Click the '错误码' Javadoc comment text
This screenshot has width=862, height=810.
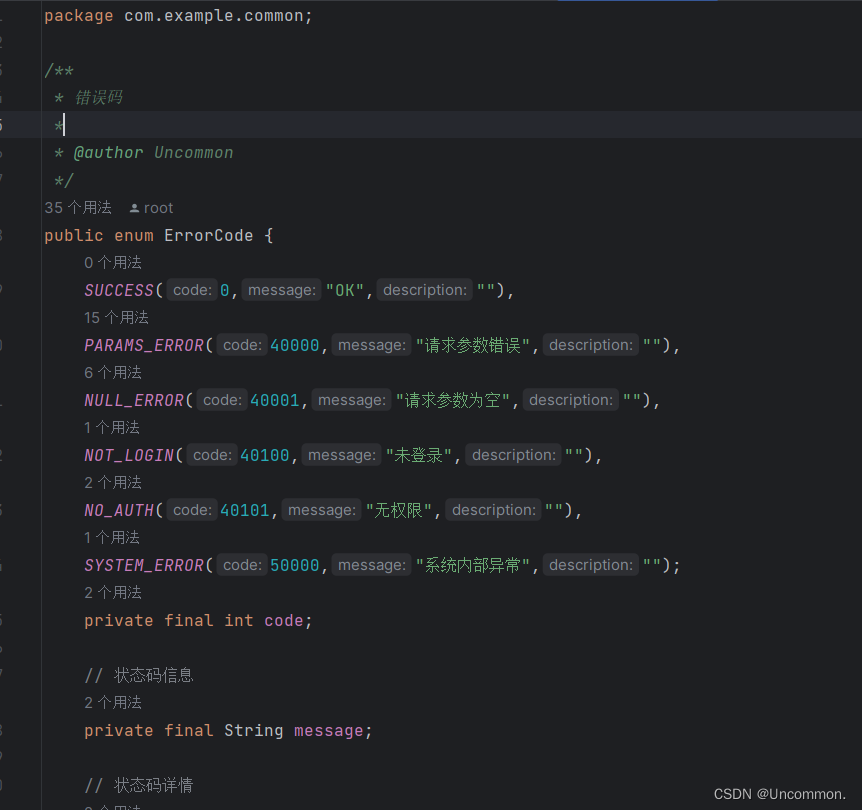coord(99,98)
